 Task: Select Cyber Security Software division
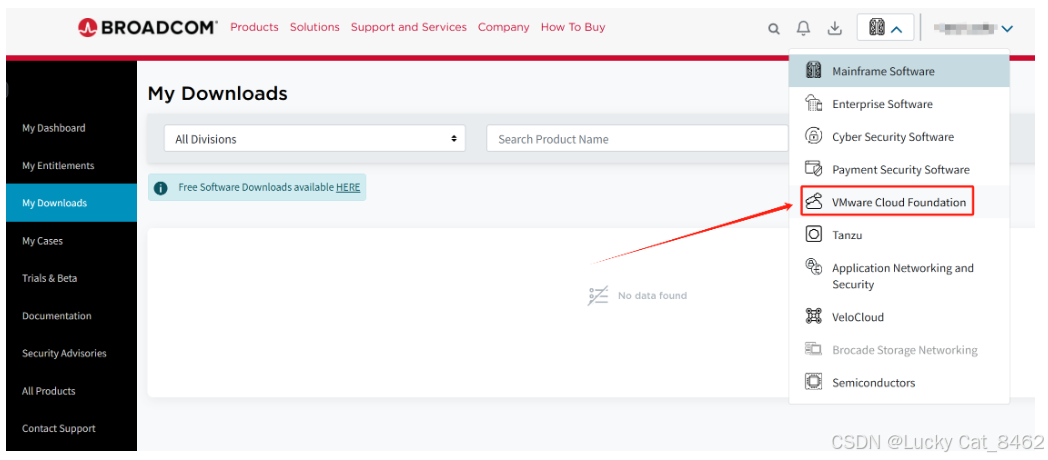tap(899, 136)
